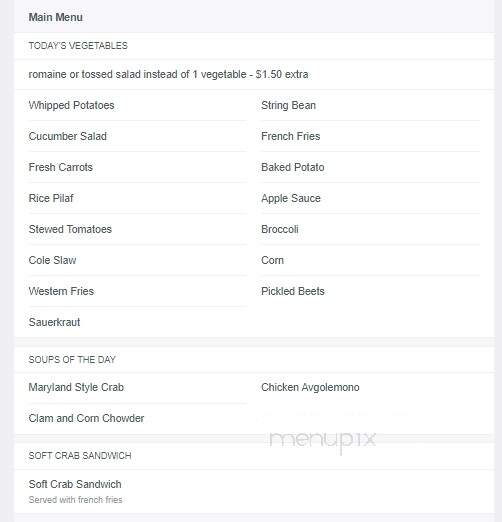Image resolution: width=502 pixels, height=522 pixels.
Task: Choose Pickled Beets from the list
Action: click(293, 291)
